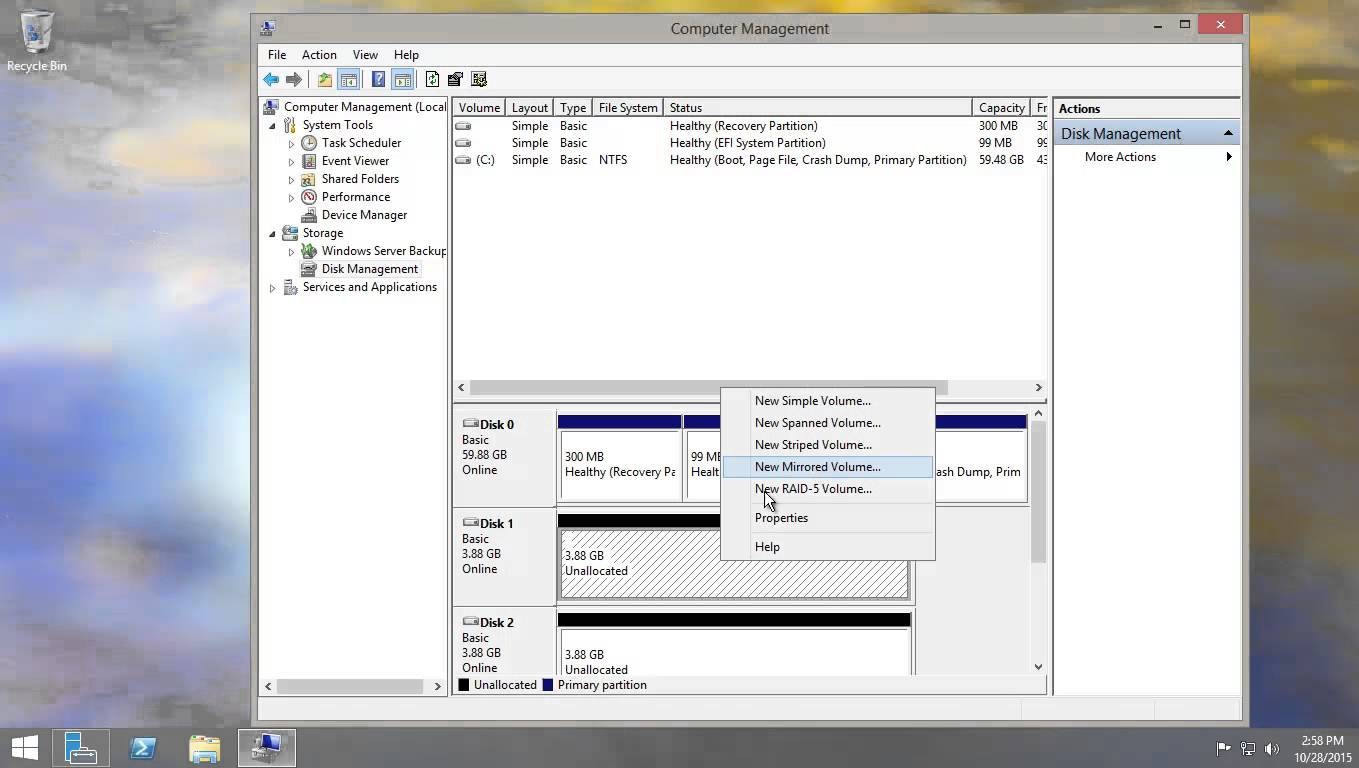The width and height of the screenshot is (1359, 768).
Task: Click the volume speaker tray icon
Action: tap(1272, 748)
